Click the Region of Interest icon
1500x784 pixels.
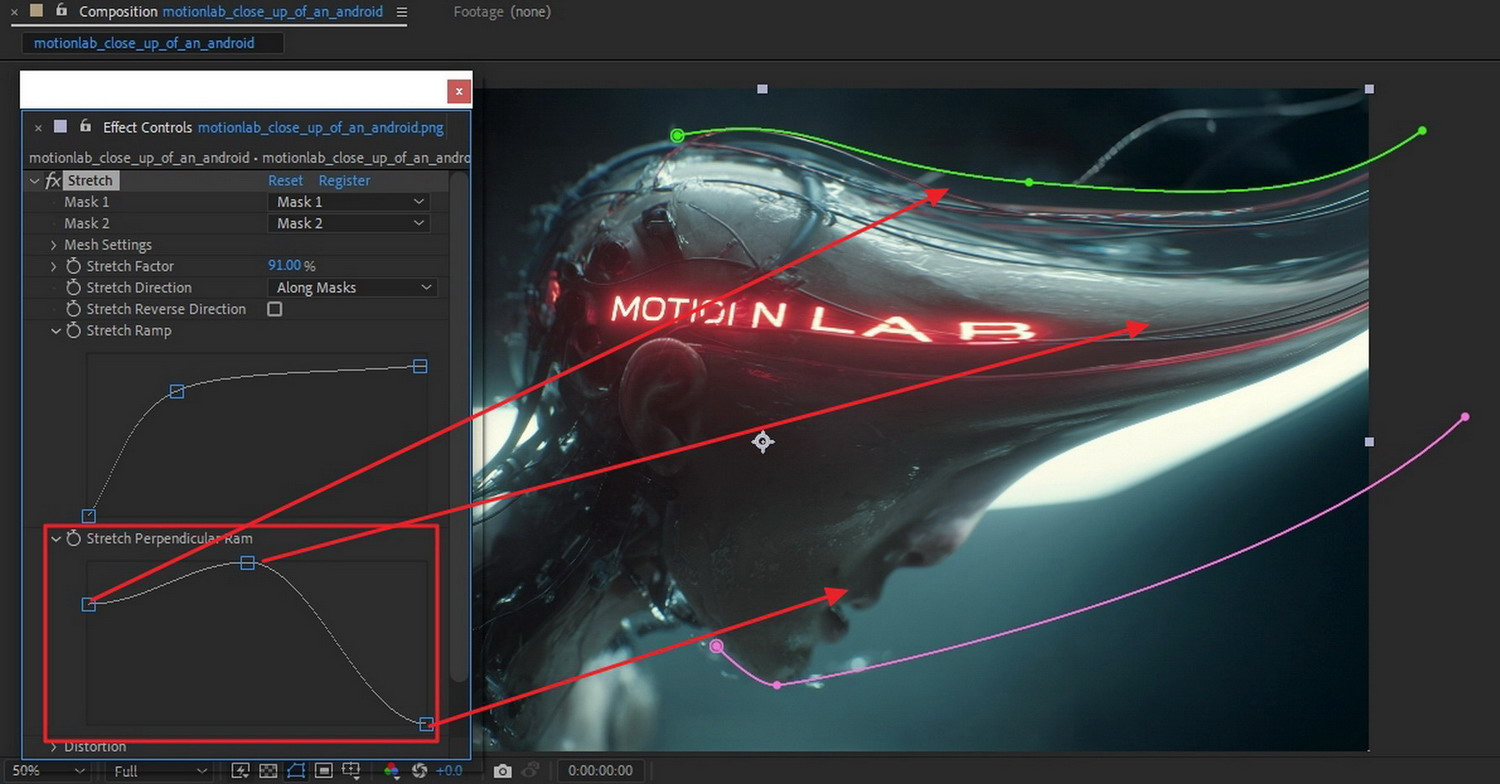(x=323, y=771)
